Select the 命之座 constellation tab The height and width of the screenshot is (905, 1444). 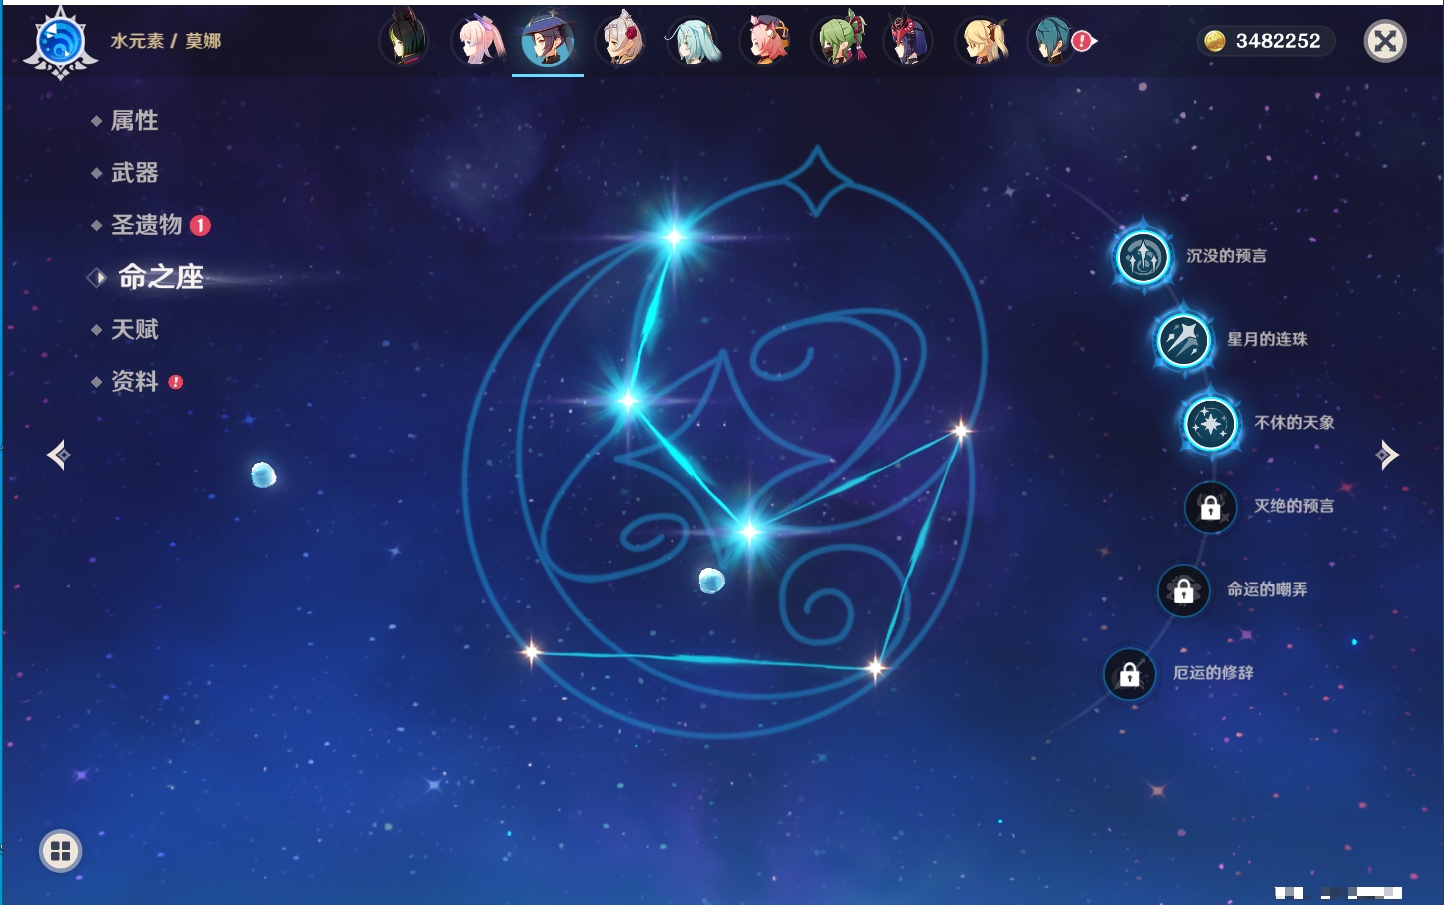point(160,277)
